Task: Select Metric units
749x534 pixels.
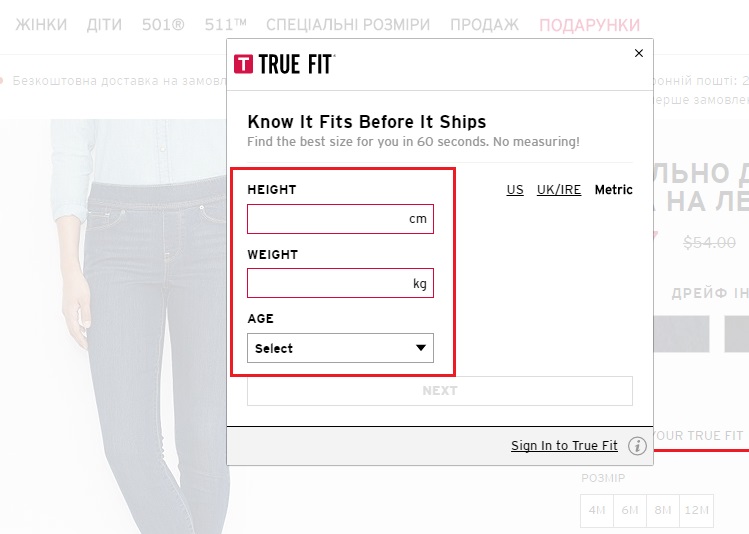Action: 613,190
